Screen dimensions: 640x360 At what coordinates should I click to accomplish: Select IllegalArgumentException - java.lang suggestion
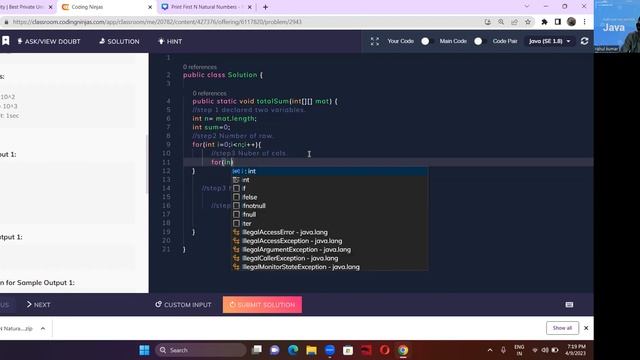pyautogui.click(x=329, y=249)
